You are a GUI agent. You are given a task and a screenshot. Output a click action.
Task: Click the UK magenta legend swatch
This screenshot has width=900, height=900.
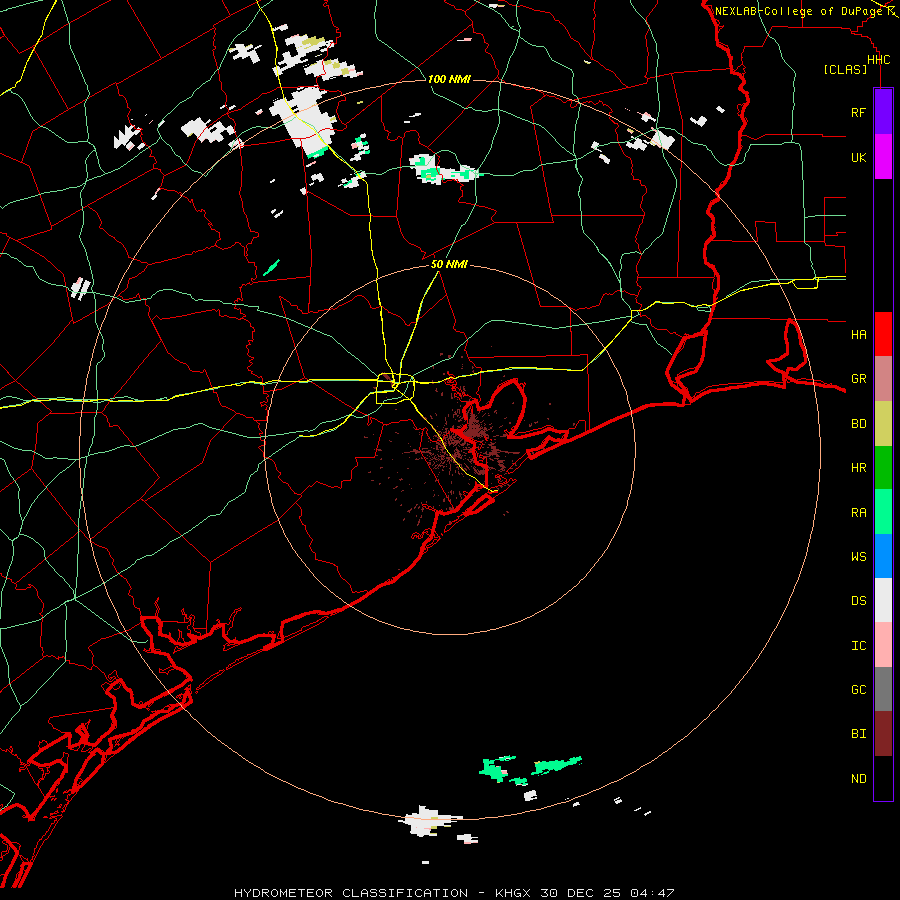tap(883, 157)
